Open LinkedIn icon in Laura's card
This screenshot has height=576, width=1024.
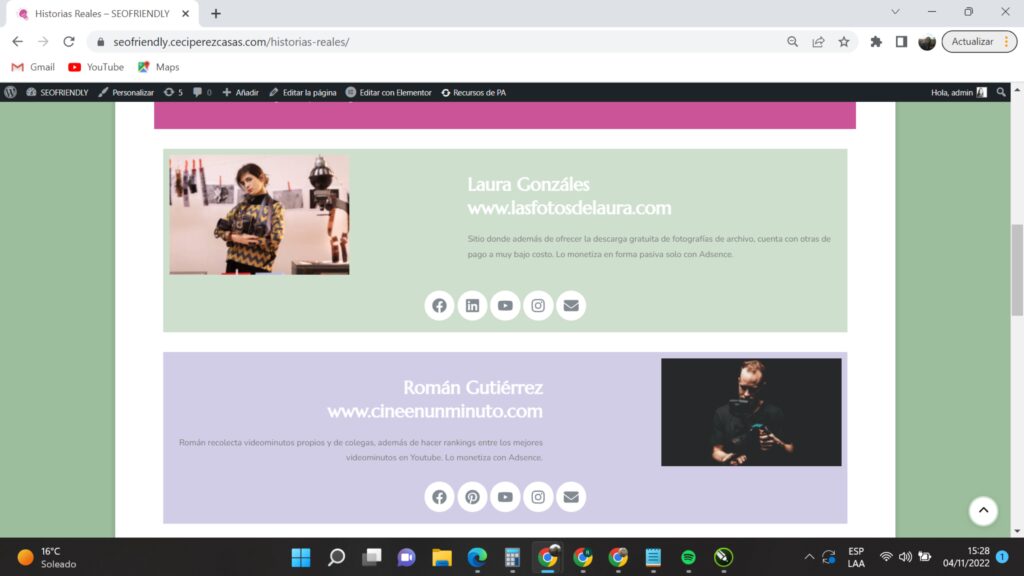click(472, 306)
